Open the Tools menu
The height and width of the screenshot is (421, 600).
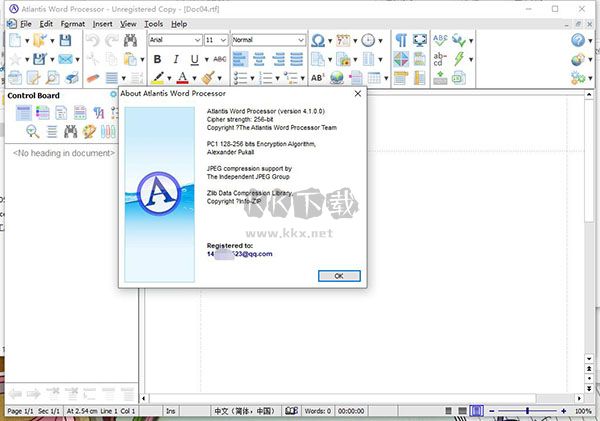[x=153, y=22]
